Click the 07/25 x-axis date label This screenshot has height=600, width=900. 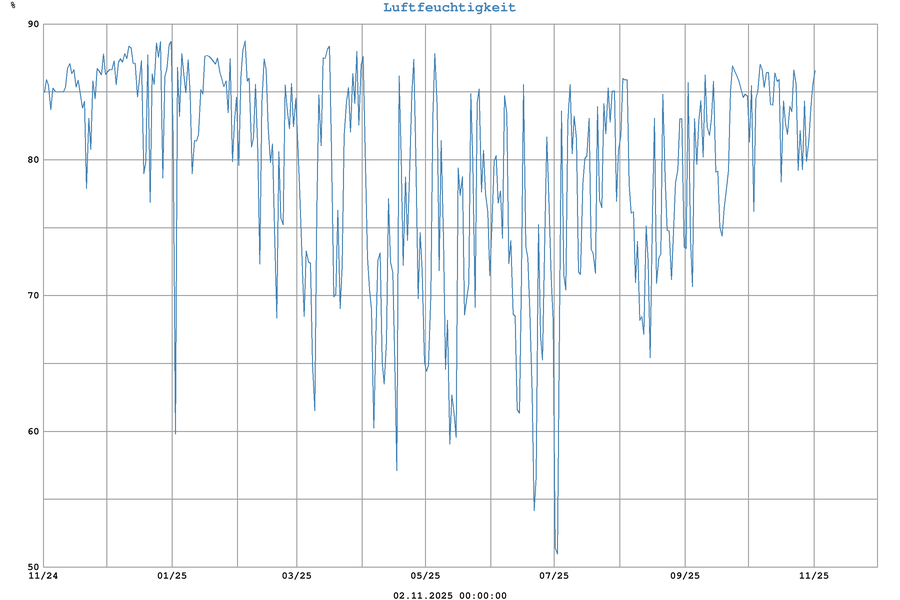pos(554,576)
